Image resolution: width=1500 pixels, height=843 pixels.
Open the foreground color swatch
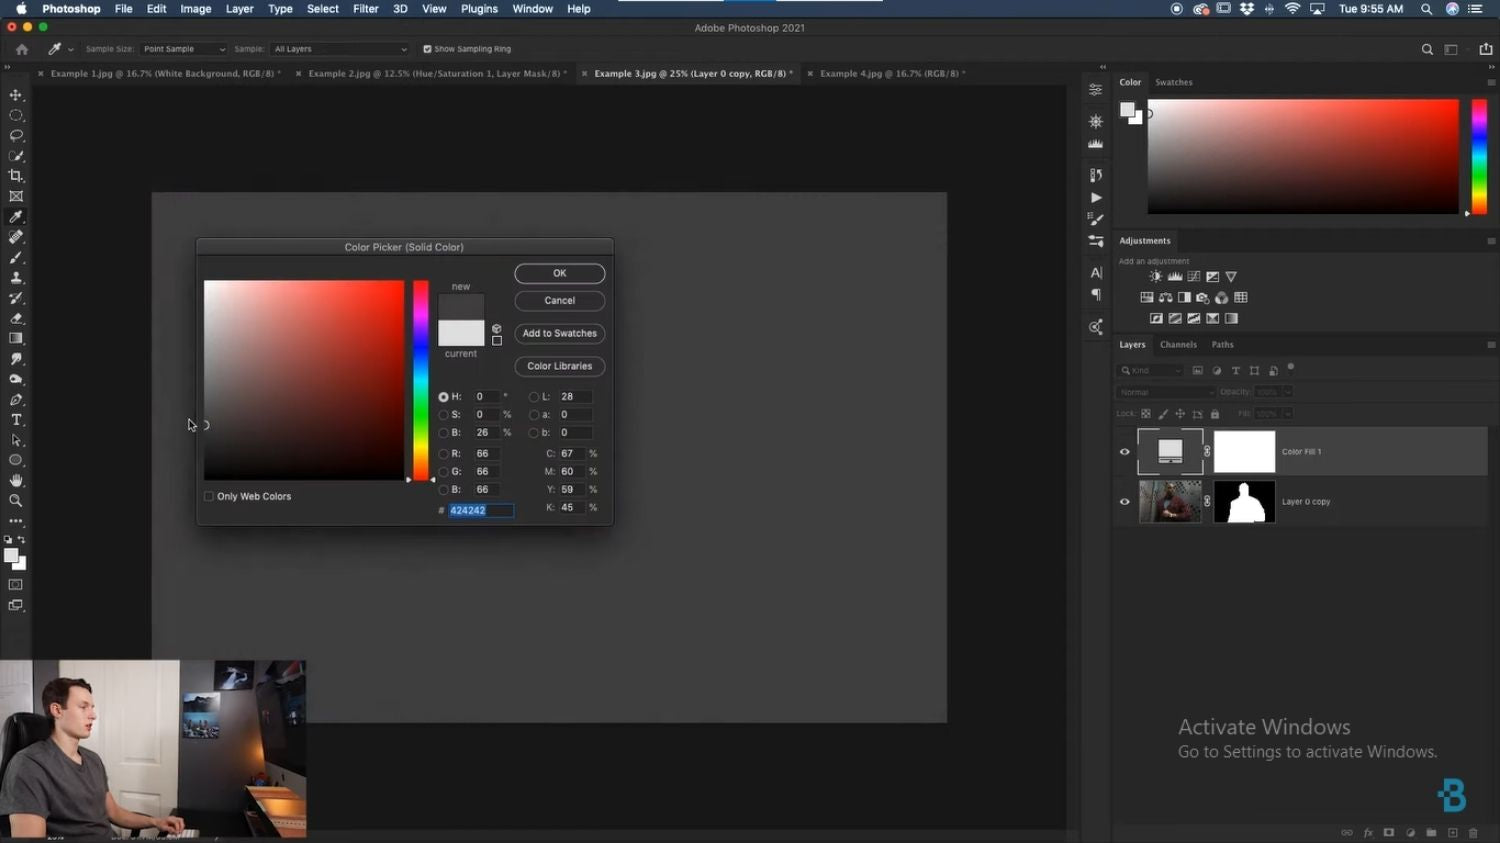(x=11, y=554)
